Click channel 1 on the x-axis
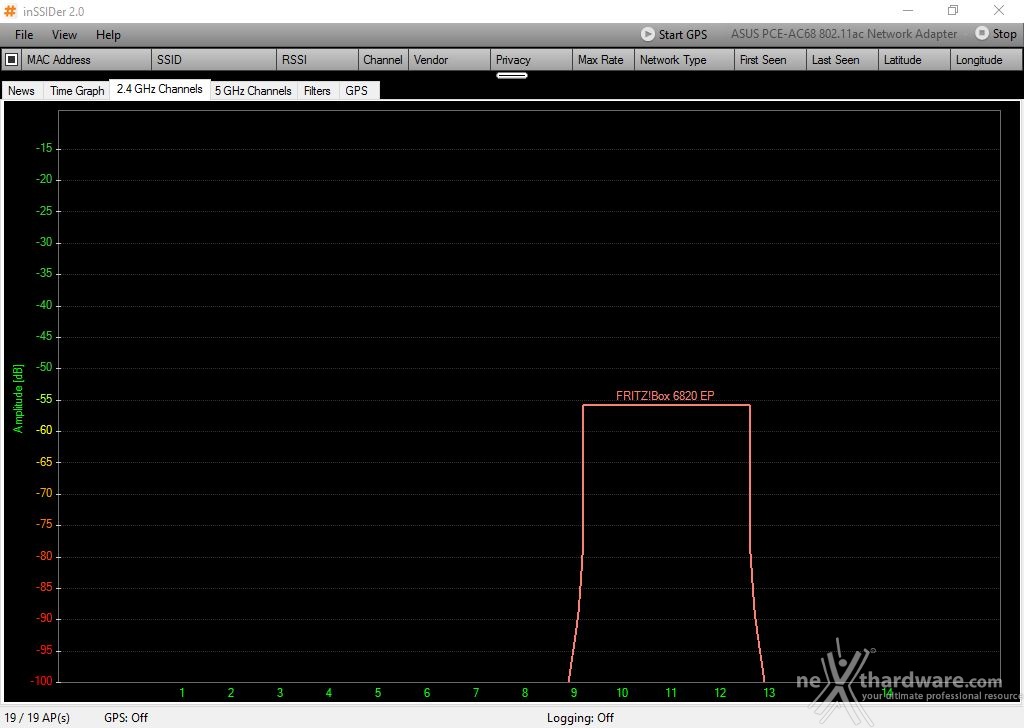The image size is (1024, 728). click(x=182, y=693)
